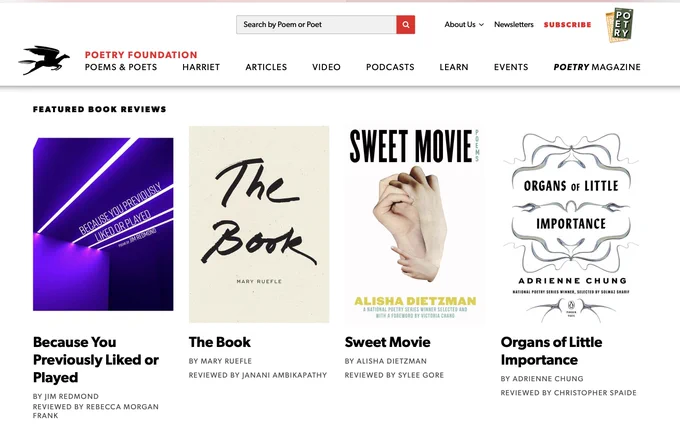The height and width of the screenshot is (428, 680).
Task: Expand the About Us dropdown
Action: [464, 25]
